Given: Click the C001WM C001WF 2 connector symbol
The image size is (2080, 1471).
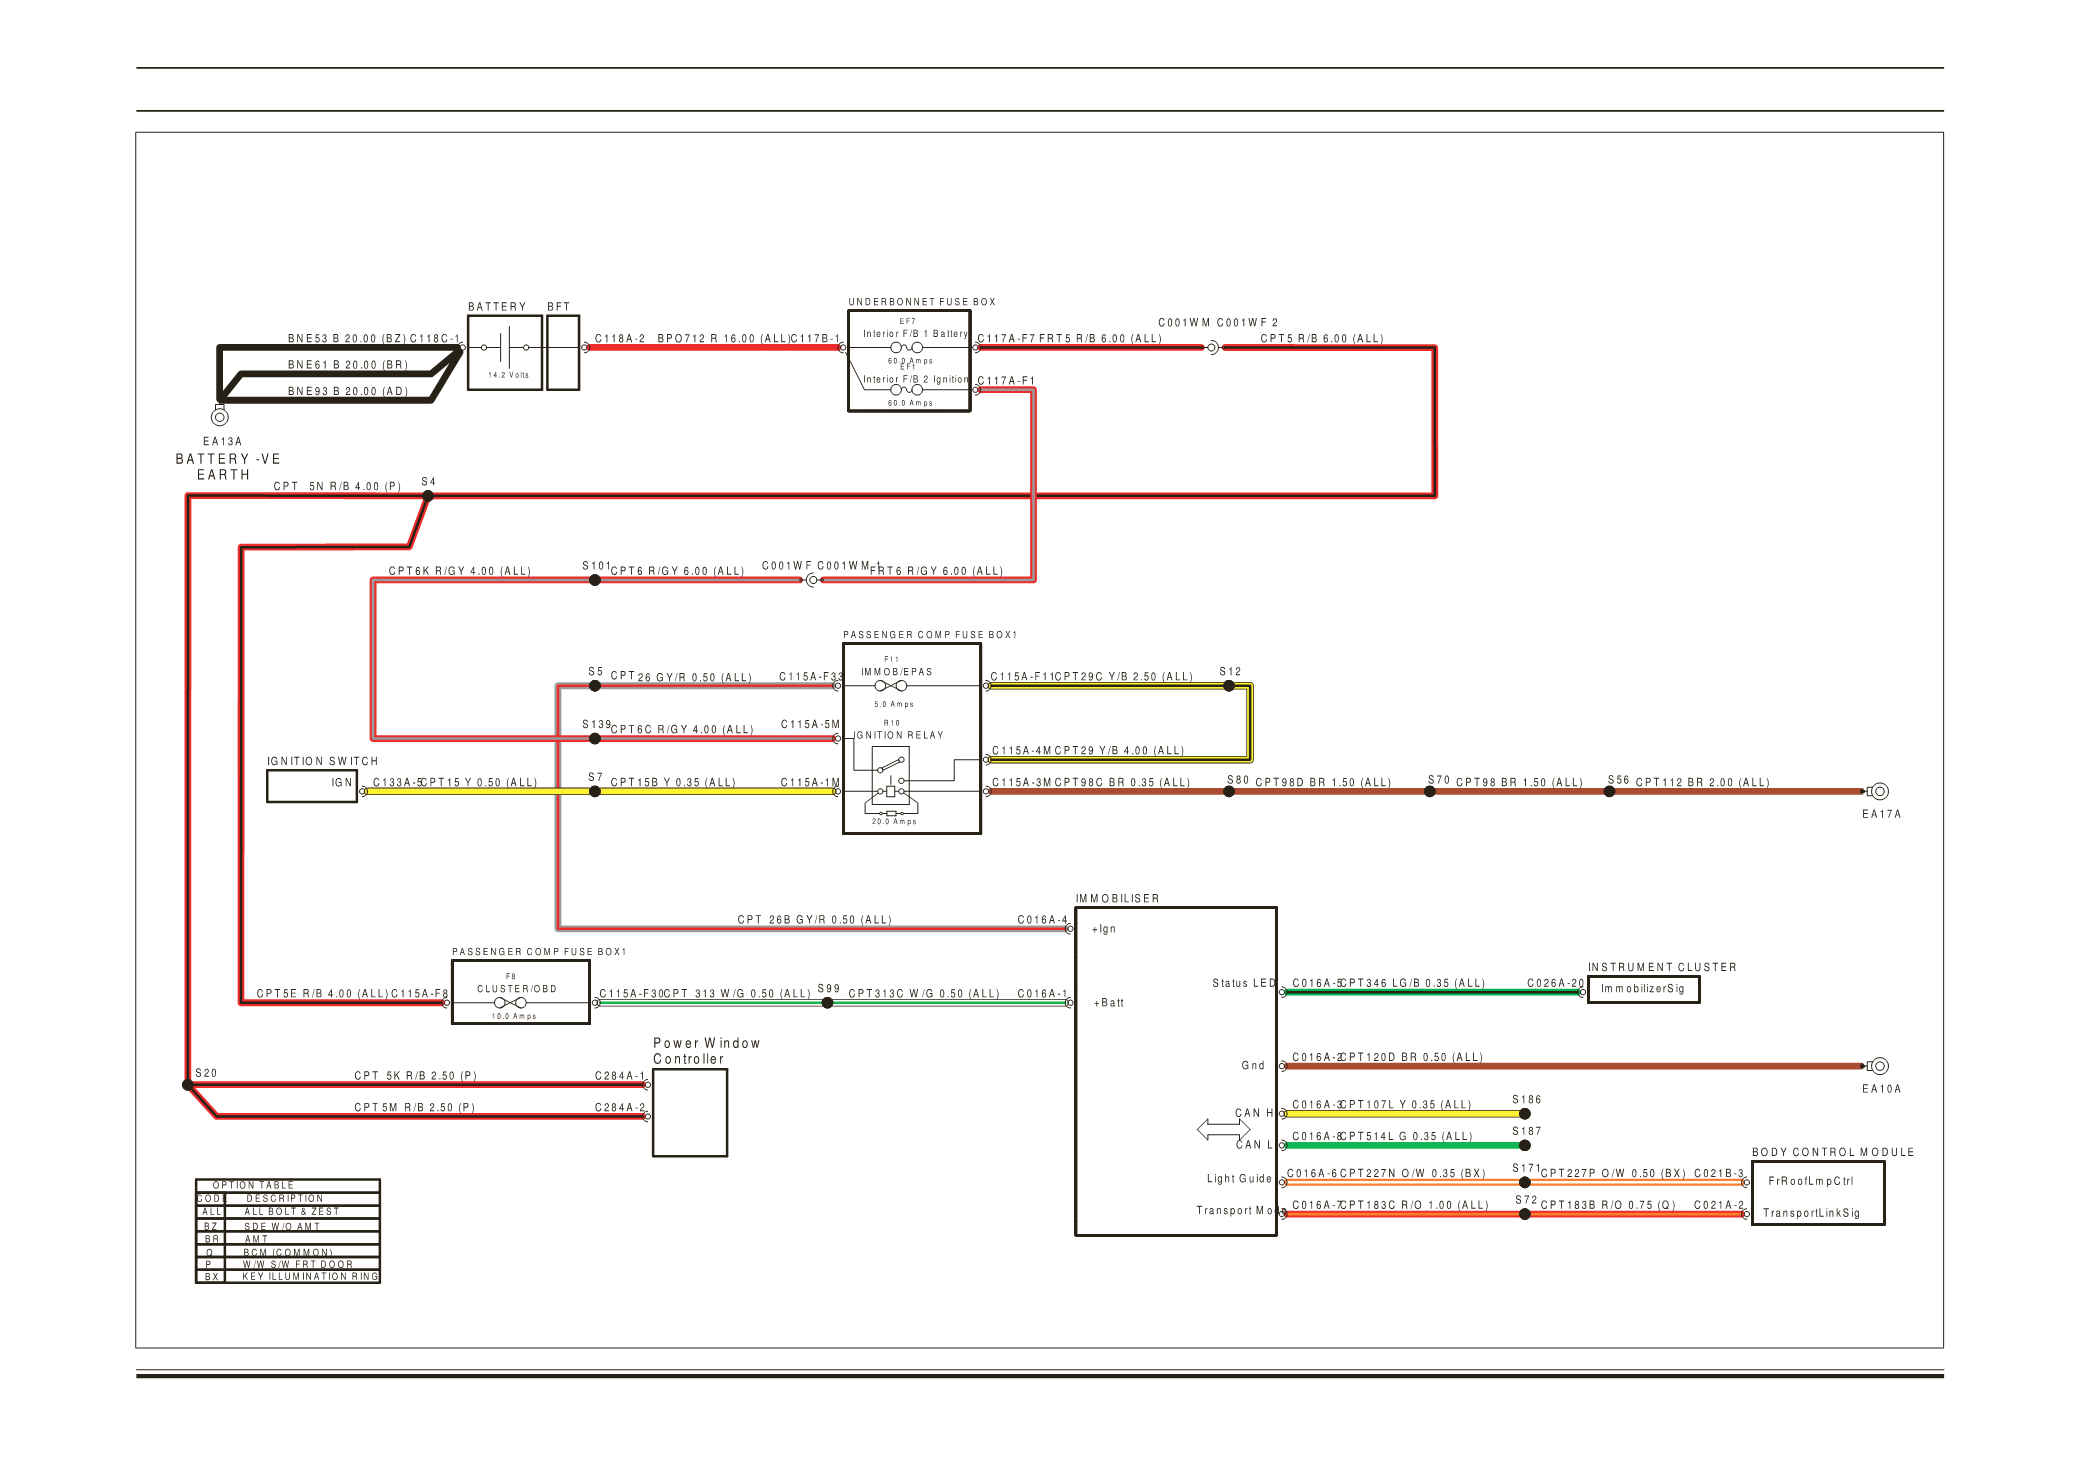Looking at the screenshot, I should pos(1212,348).
